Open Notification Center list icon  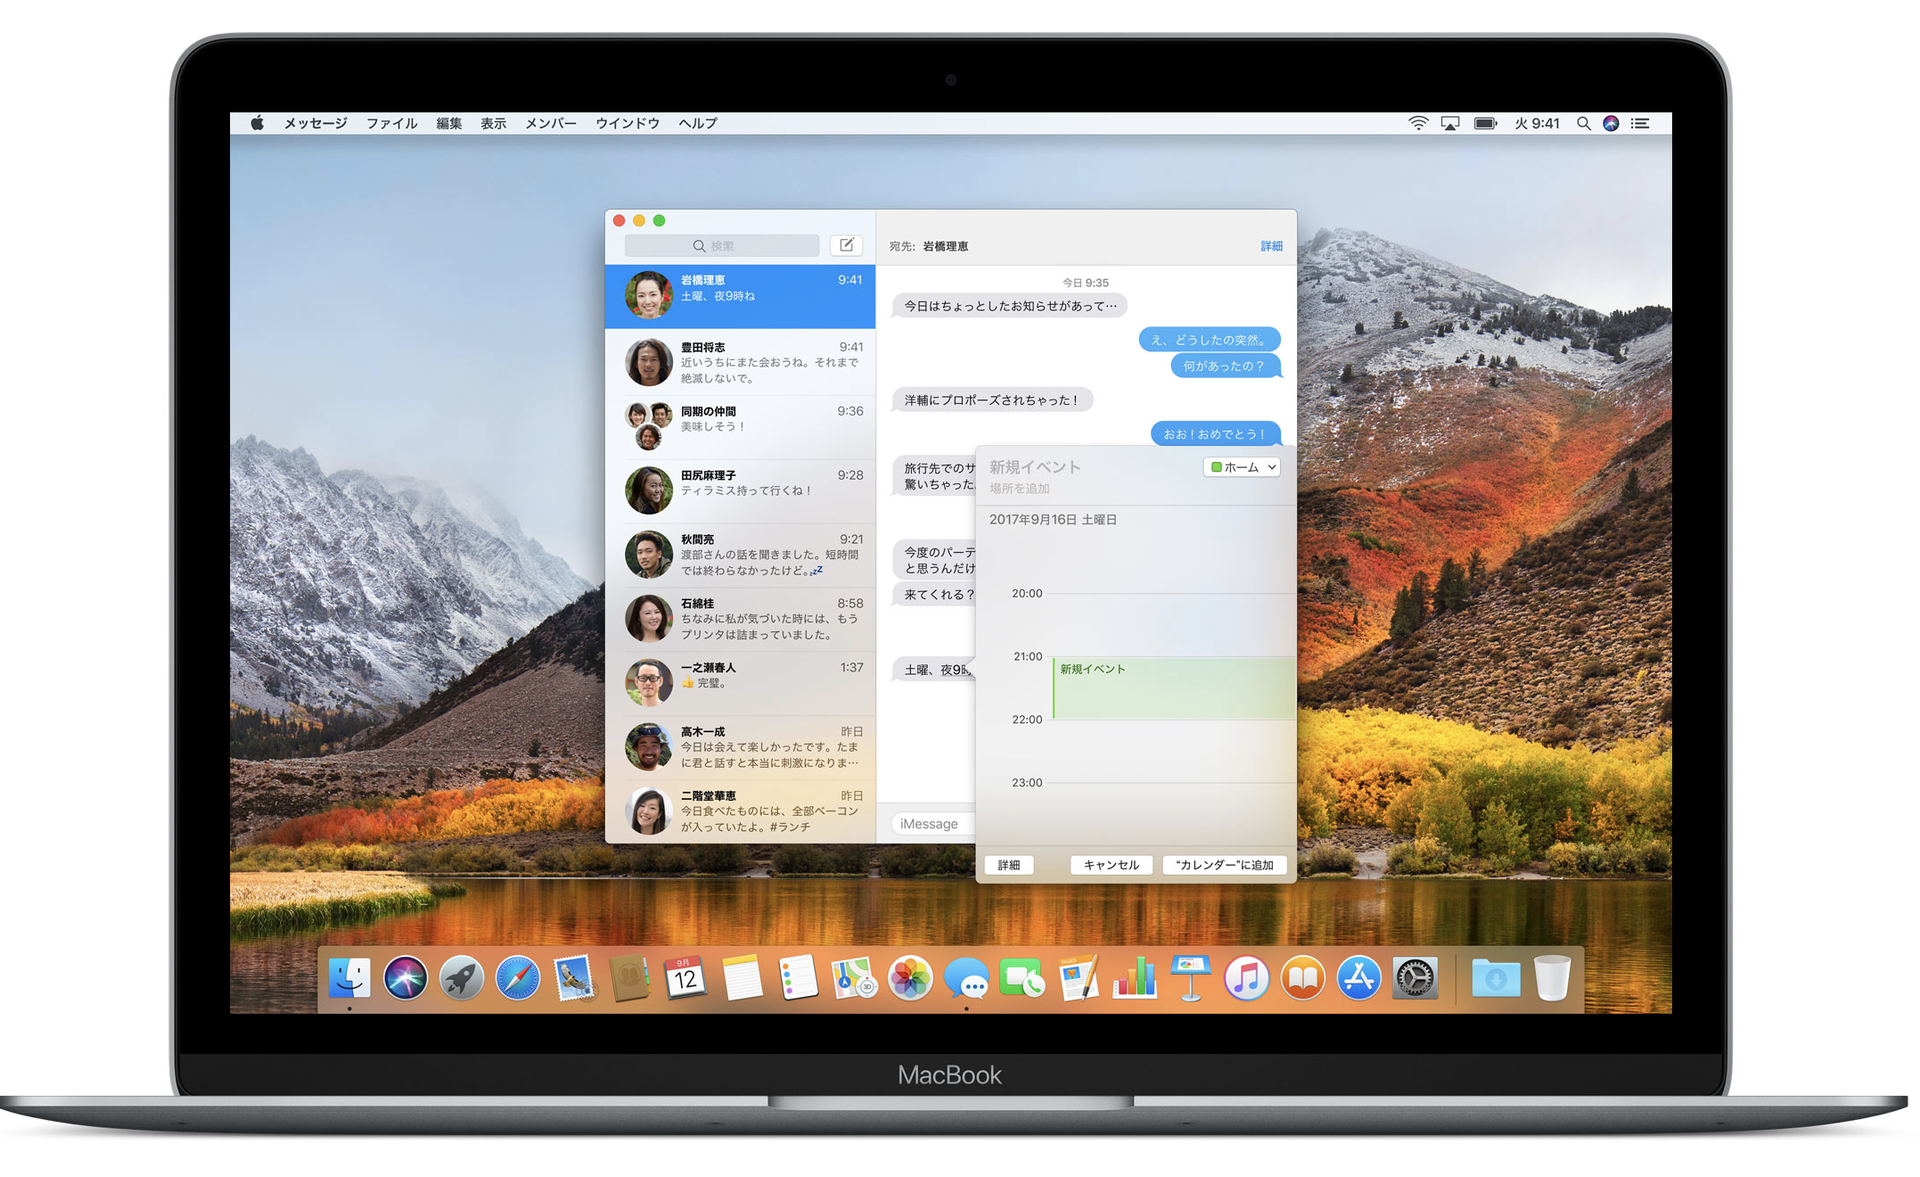pos(1640,123)
